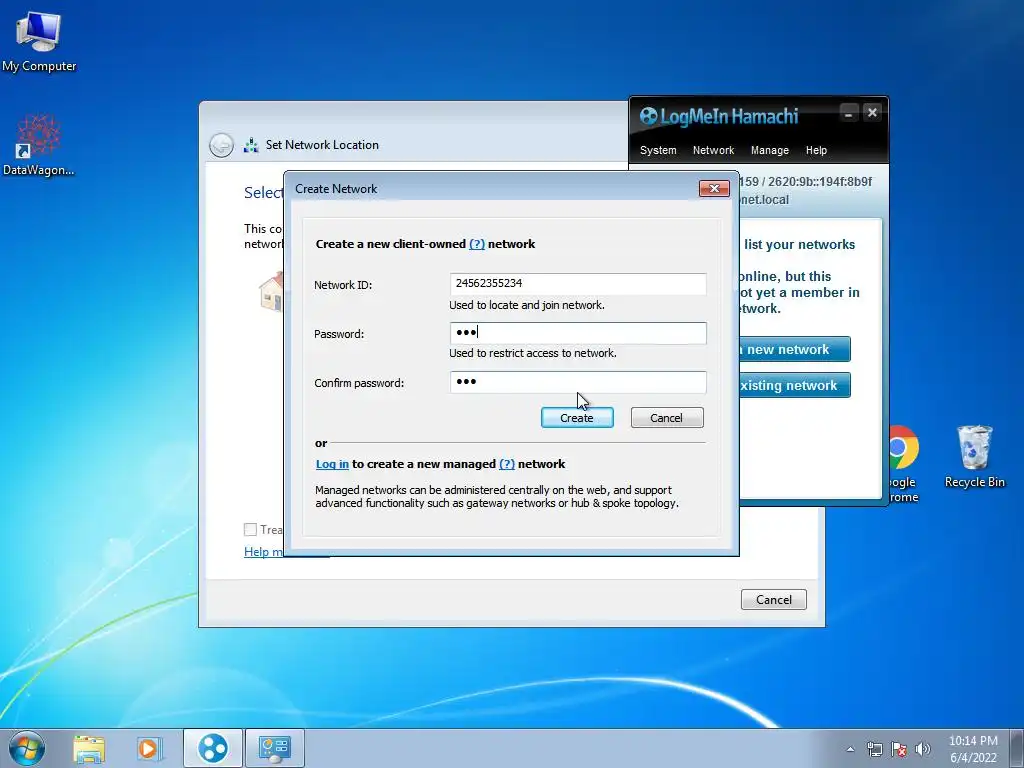Click the Log in link
Screen dimensions: 1024x768
coord(332,464)
